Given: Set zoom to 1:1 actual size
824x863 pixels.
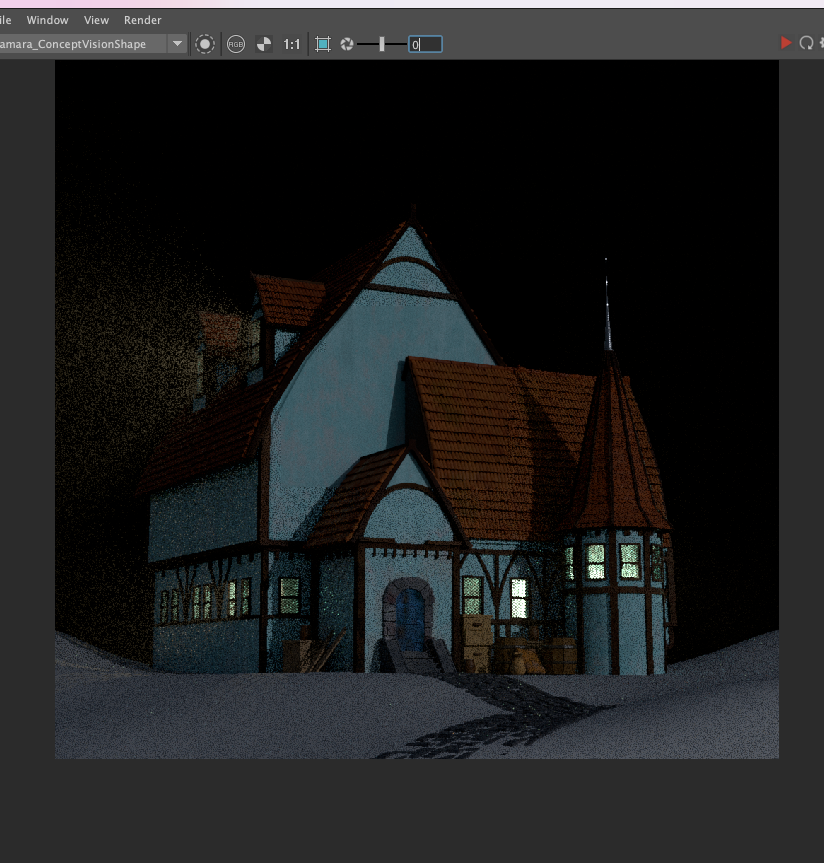Looking at the screenshot, I should pos(292,44).
